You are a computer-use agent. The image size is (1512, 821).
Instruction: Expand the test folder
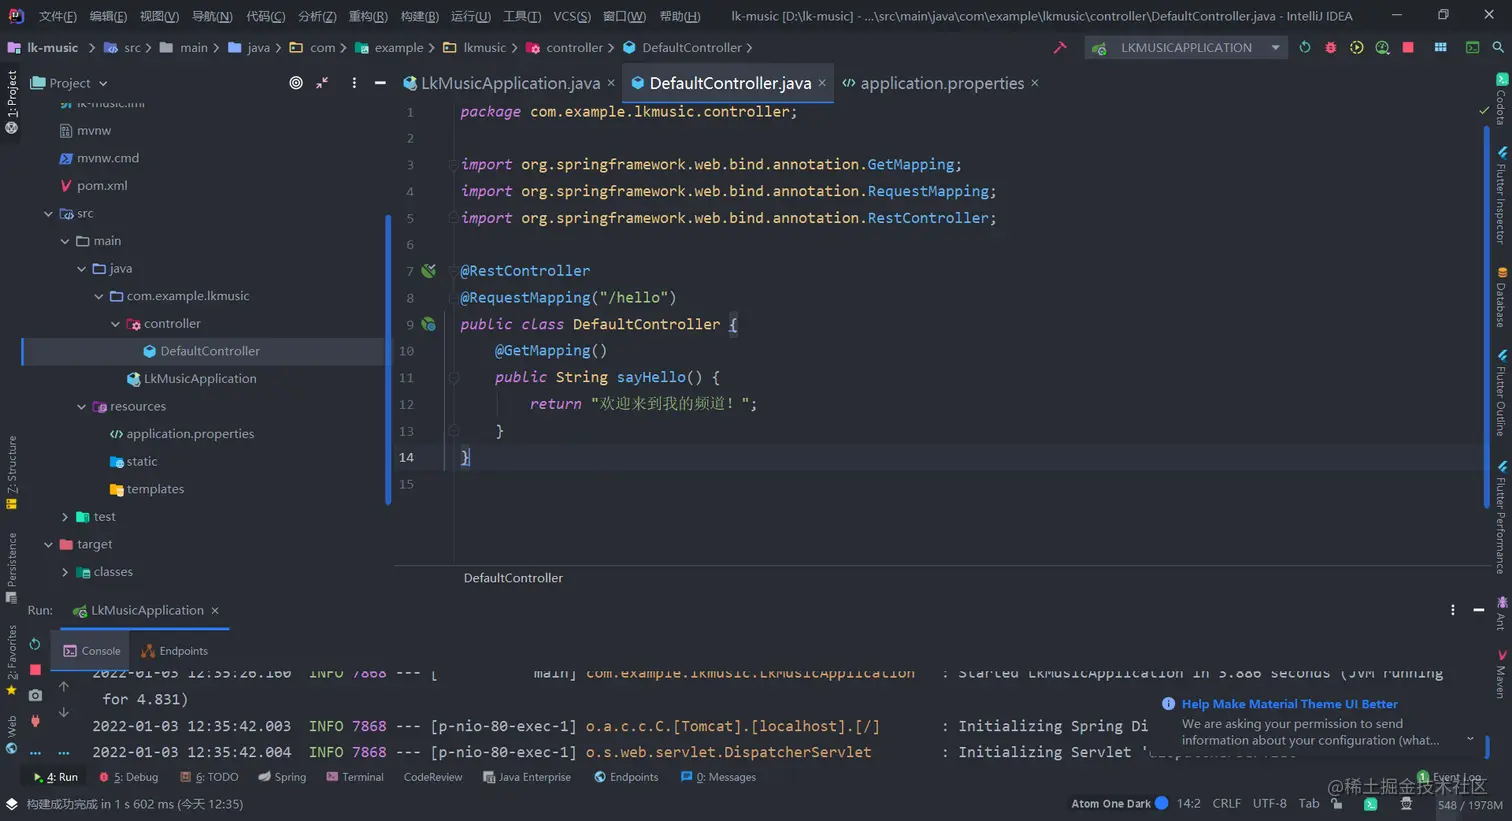[65, 517]
